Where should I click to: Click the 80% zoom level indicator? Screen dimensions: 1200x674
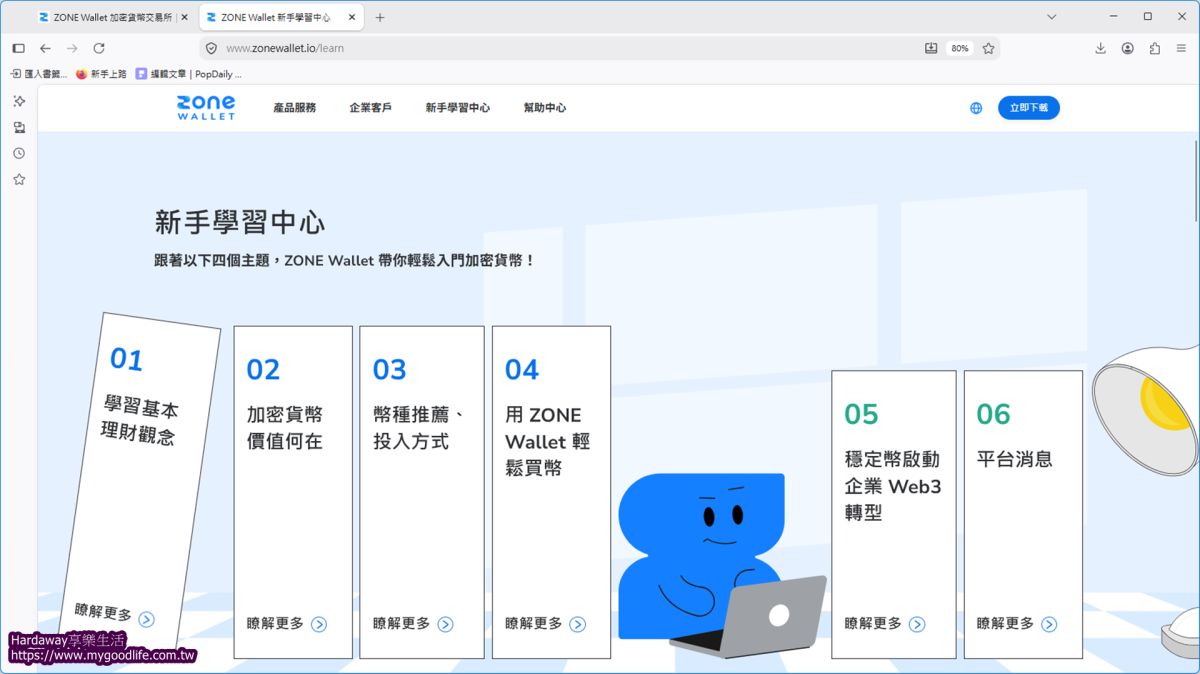960,48
